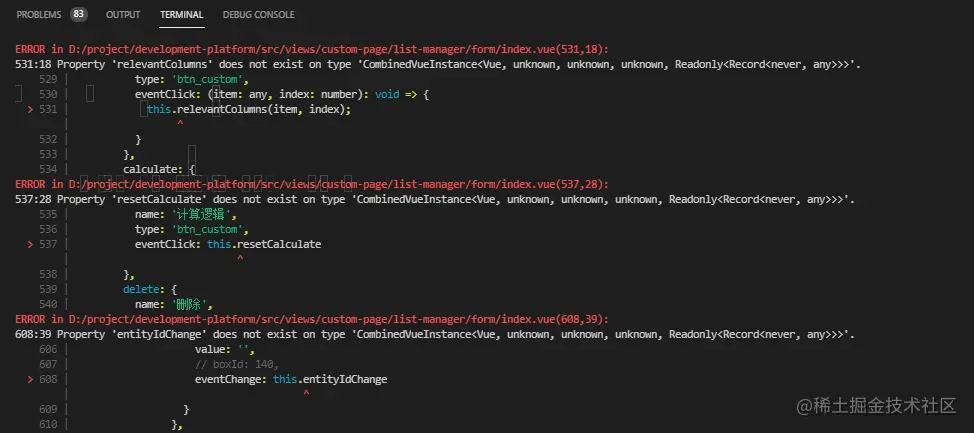
Task: Open the PROBLEMS panel tab
Action: click(x=39, y=14)
